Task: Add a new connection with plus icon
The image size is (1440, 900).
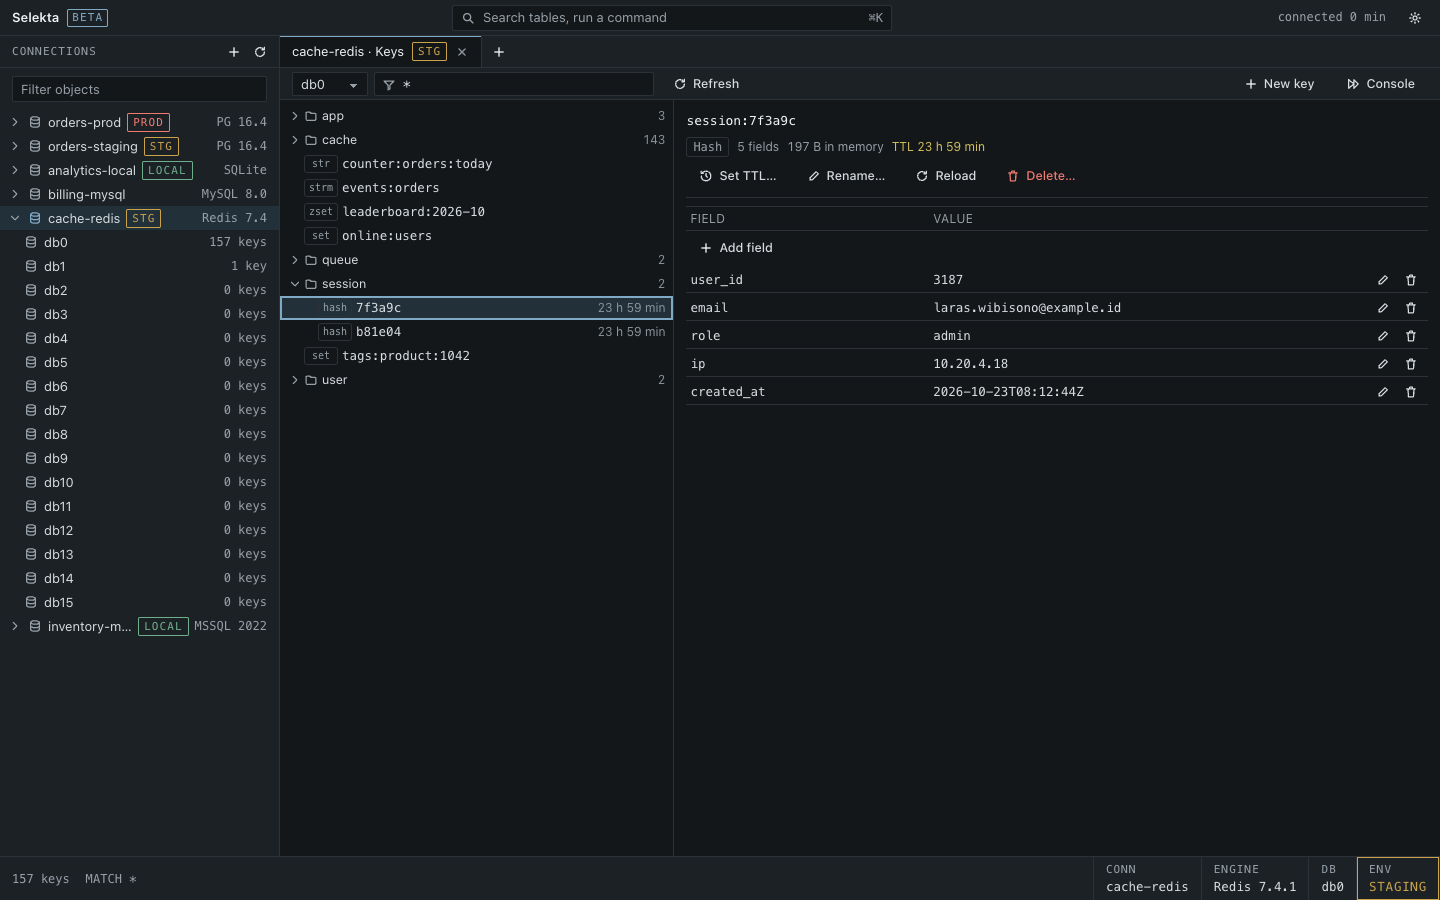Action: click(x=234, y=52)
